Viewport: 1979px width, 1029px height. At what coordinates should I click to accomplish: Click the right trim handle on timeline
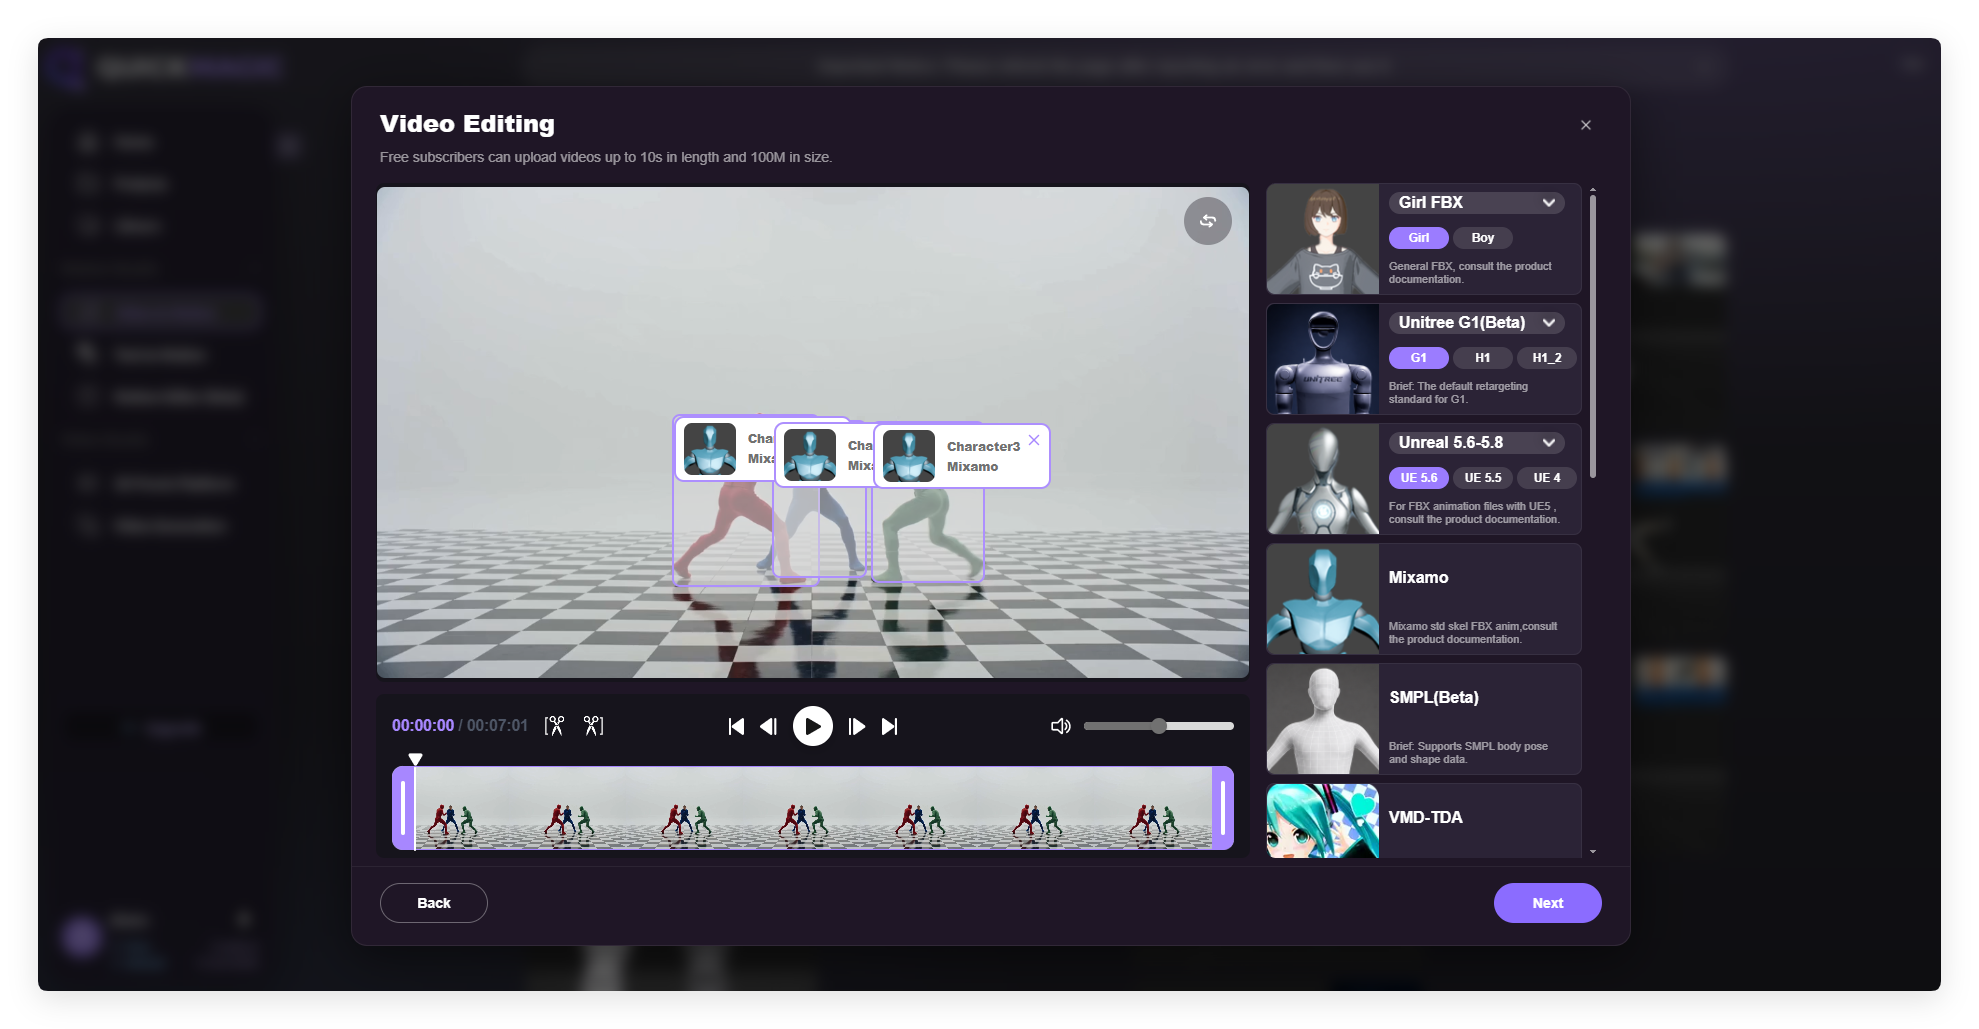click(1222, 808)
